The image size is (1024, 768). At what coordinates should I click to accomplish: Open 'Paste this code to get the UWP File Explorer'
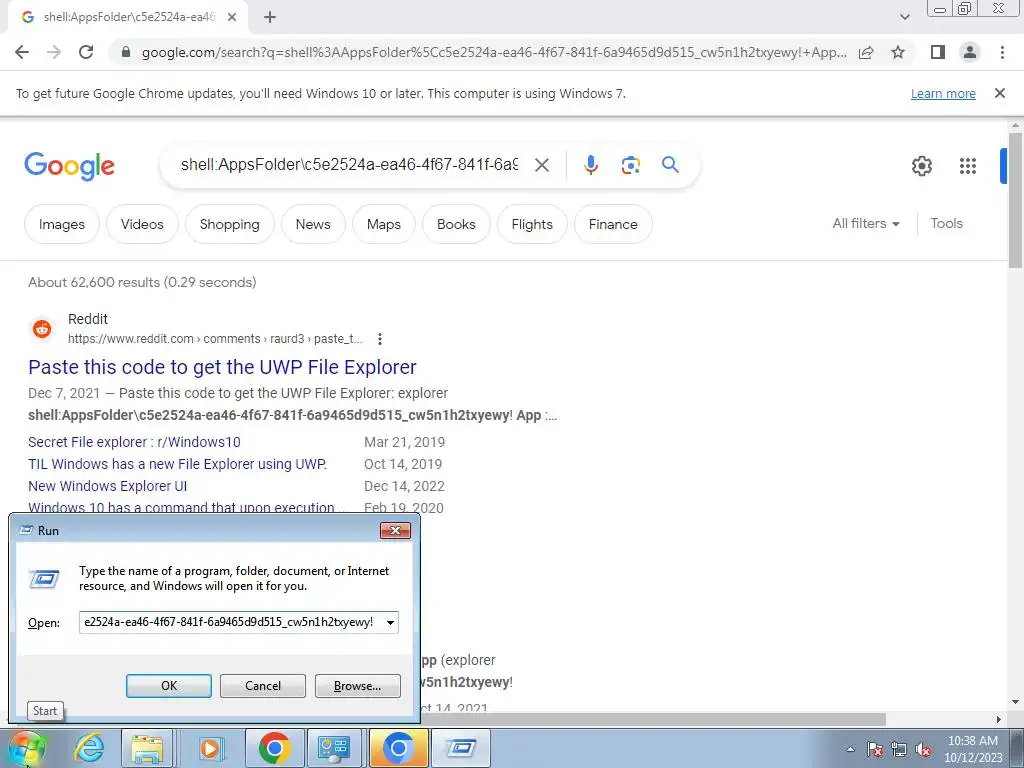point(222,367)
